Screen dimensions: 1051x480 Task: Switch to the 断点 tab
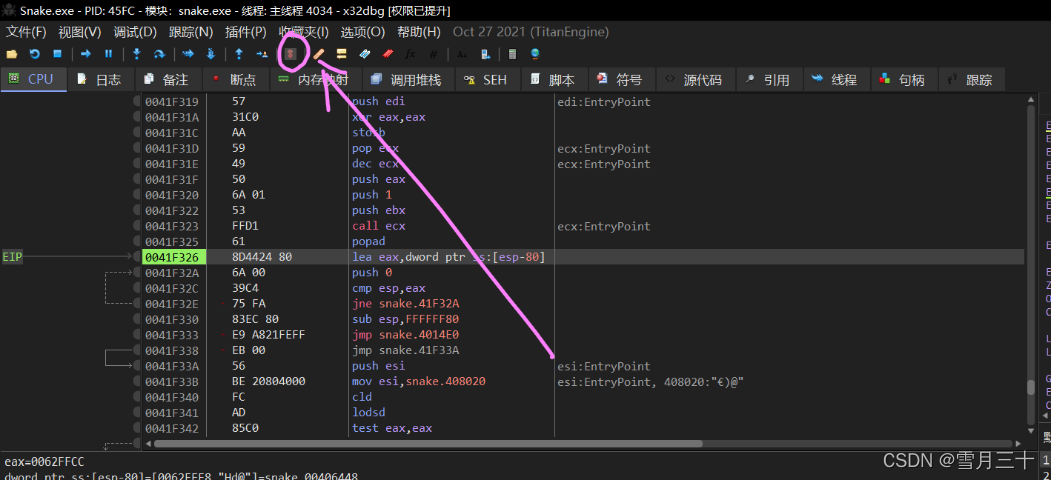point(235,80)
